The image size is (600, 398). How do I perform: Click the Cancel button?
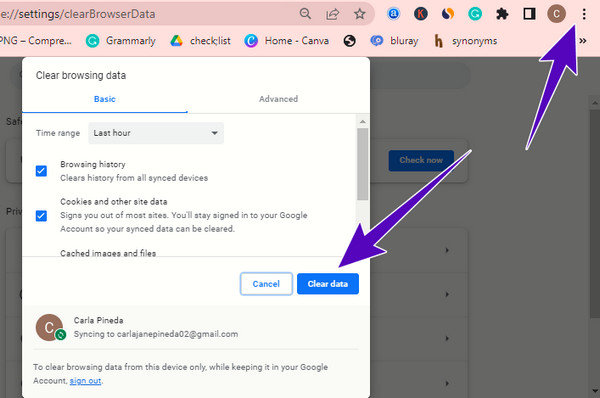(x=266, y=284)
